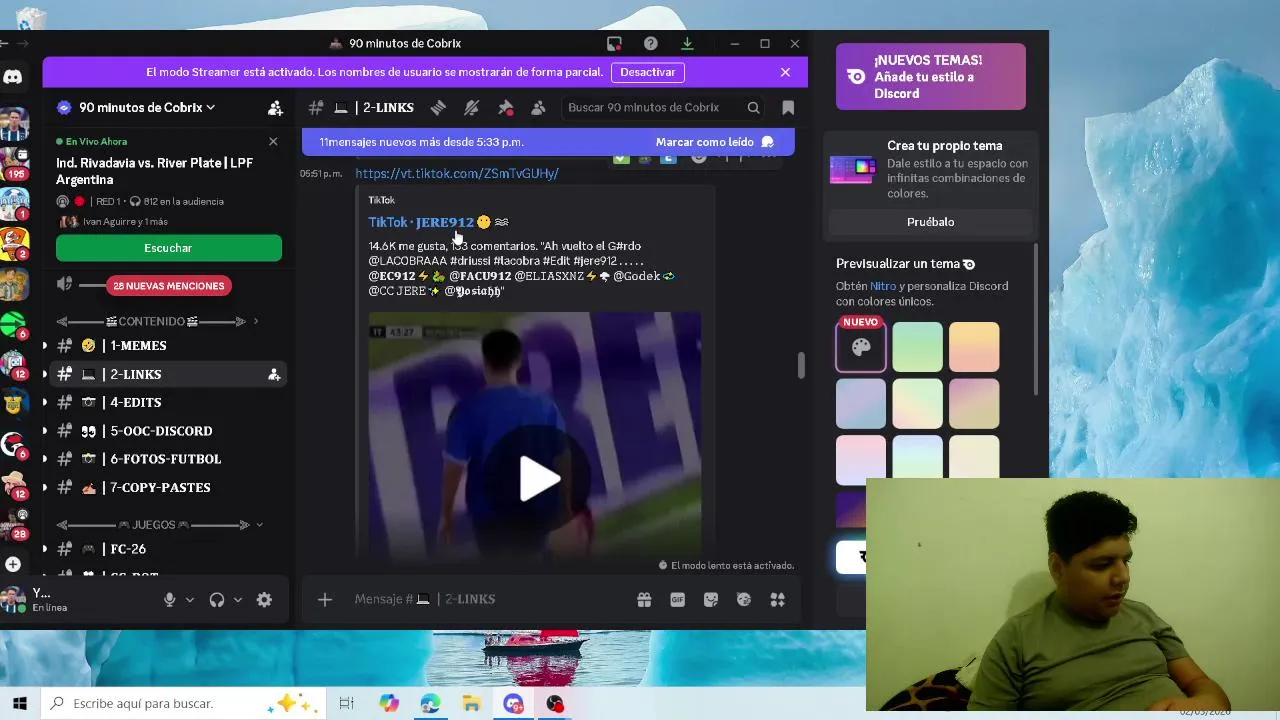
Task: Show pinned messages pin icon
Action: pos(505,107)
